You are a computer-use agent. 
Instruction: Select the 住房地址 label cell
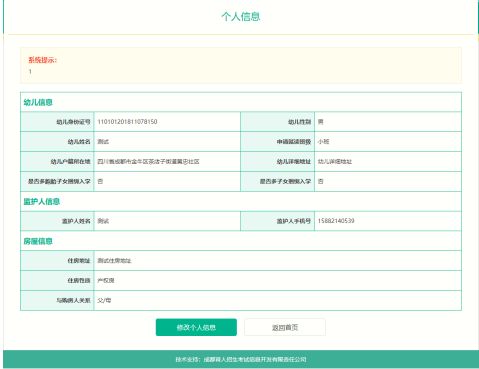[57, 261]
